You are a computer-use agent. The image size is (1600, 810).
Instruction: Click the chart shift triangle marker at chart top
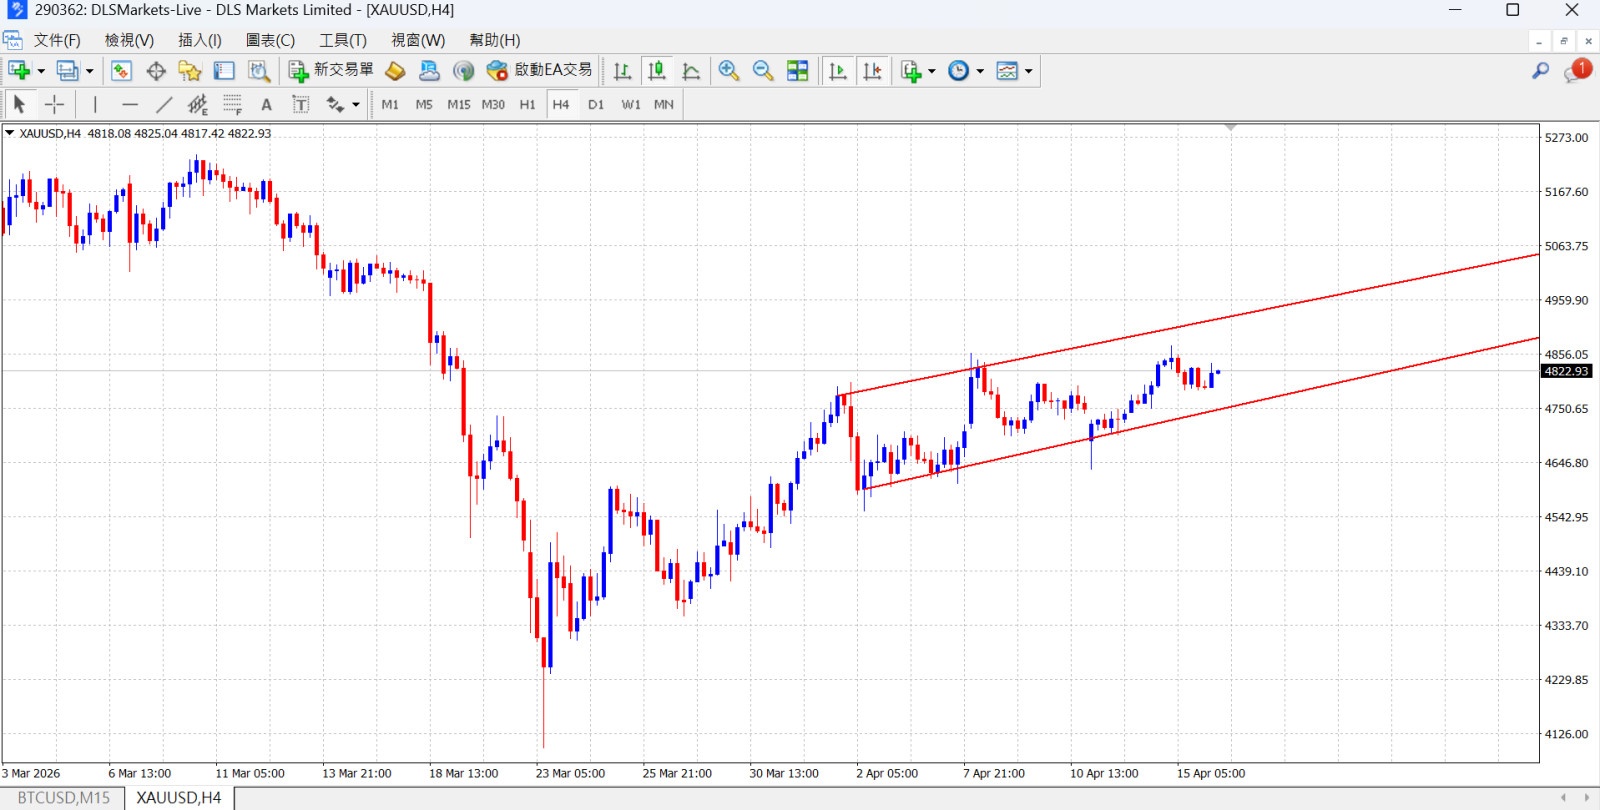1230,128
